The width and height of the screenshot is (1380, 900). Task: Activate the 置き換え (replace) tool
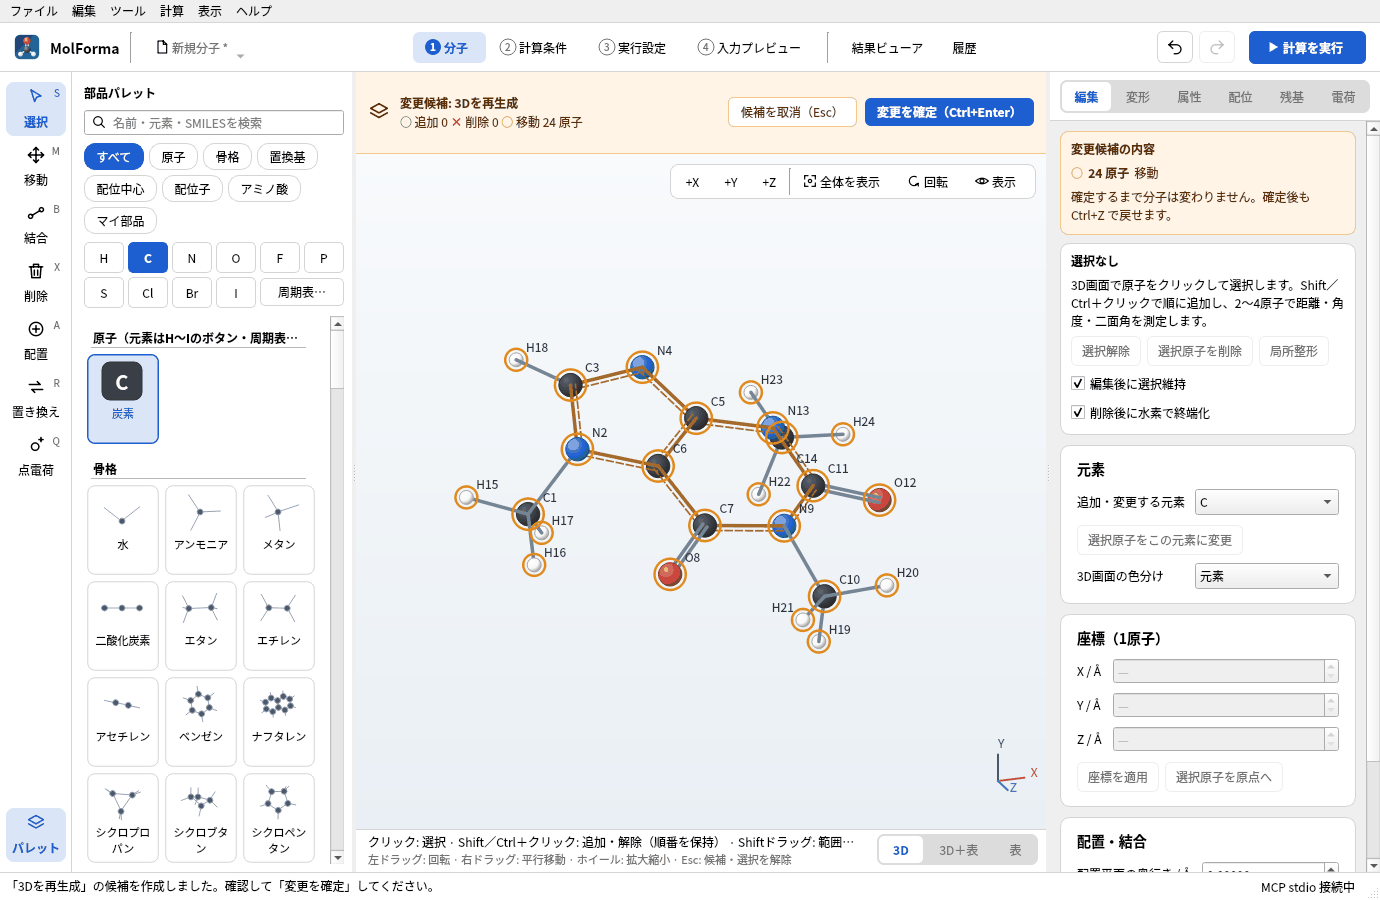[36, 398]
